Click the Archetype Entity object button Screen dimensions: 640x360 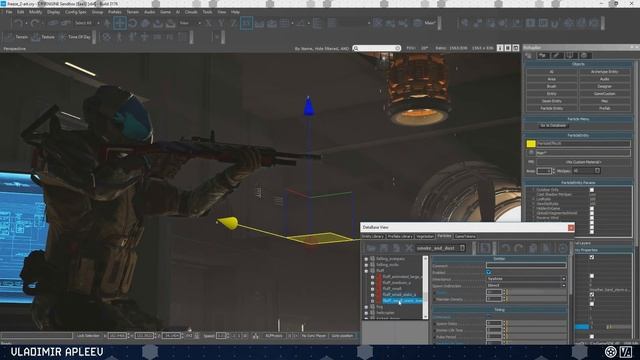click(x=604, y=72)
